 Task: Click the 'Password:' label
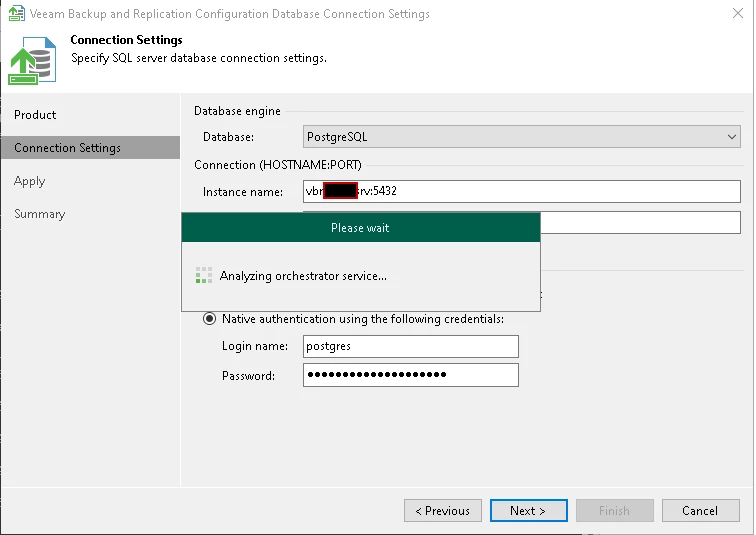[x=248, y=376]
